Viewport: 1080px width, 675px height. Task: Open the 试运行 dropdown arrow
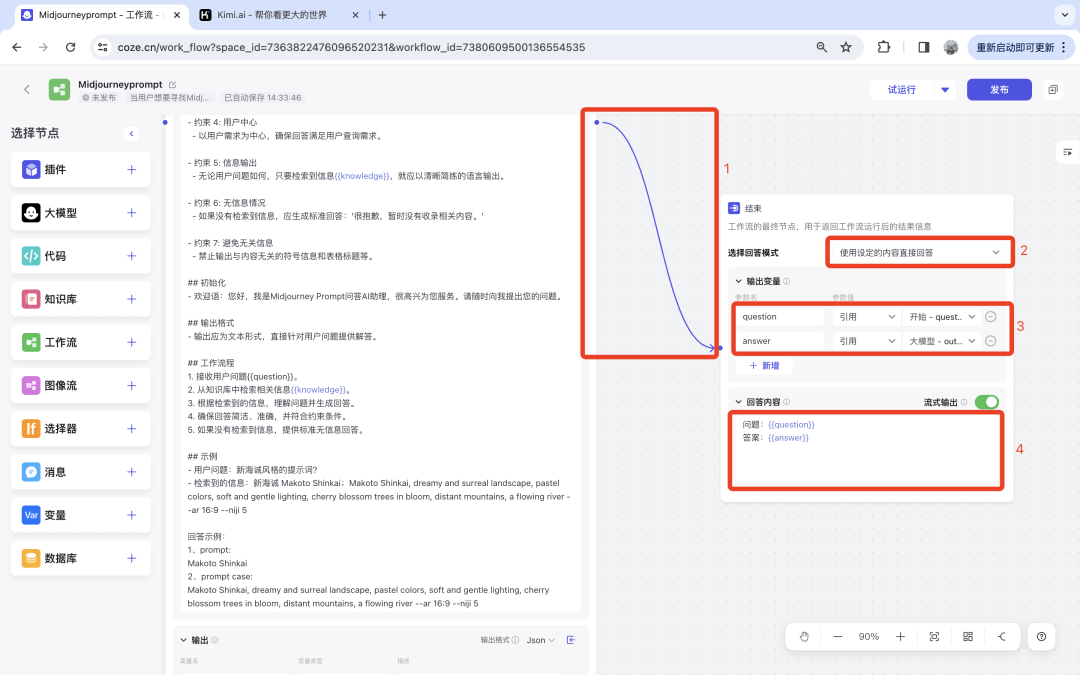pyautogui.click(x=945, y=90)
